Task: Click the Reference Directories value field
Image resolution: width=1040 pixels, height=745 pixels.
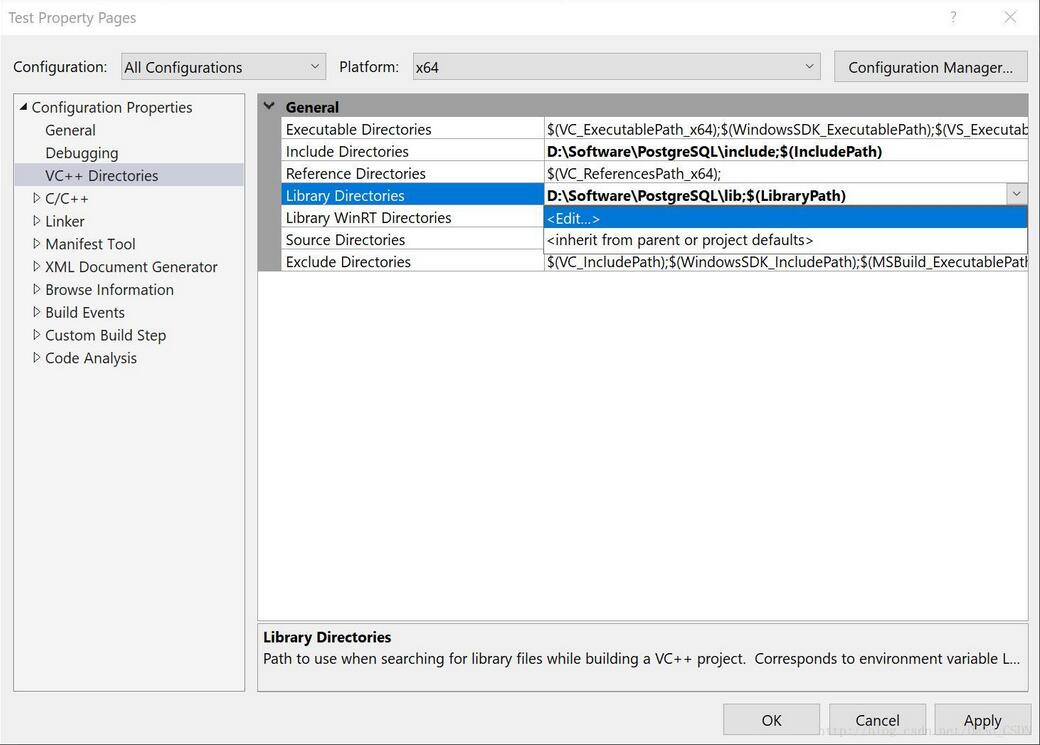Action: 786,173
